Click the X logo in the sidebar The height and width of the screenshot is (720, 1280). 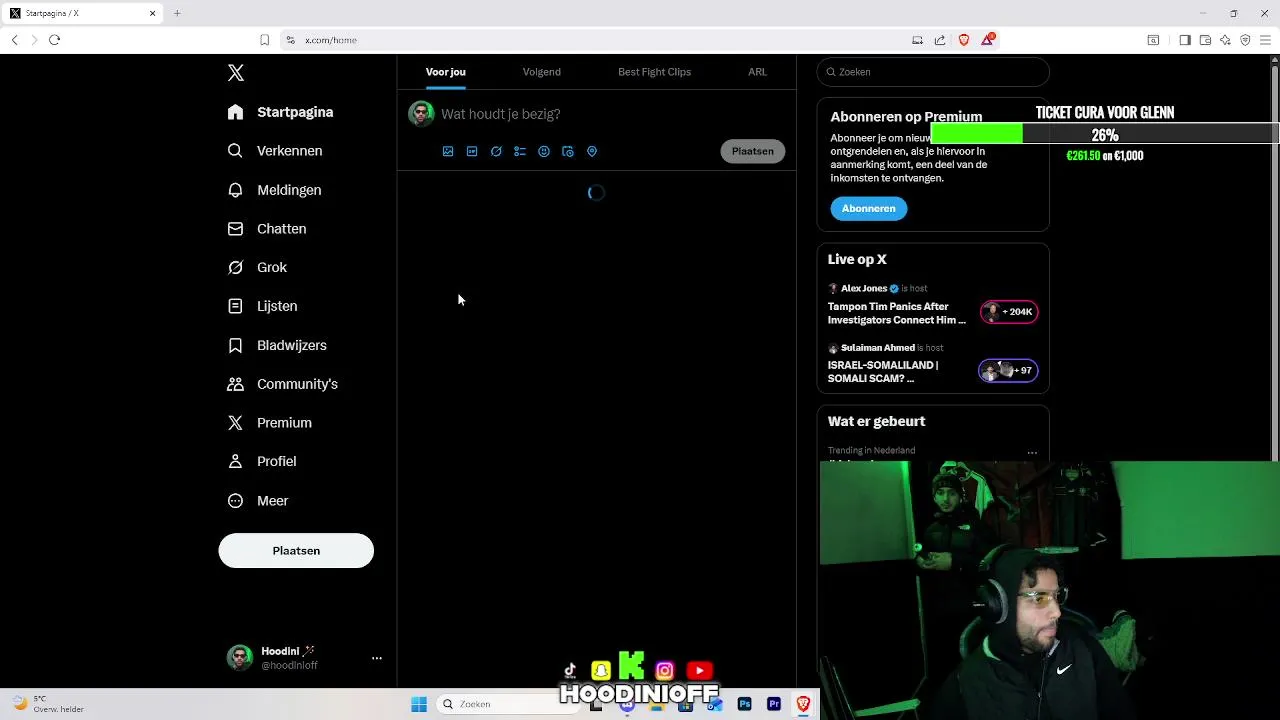235,73
